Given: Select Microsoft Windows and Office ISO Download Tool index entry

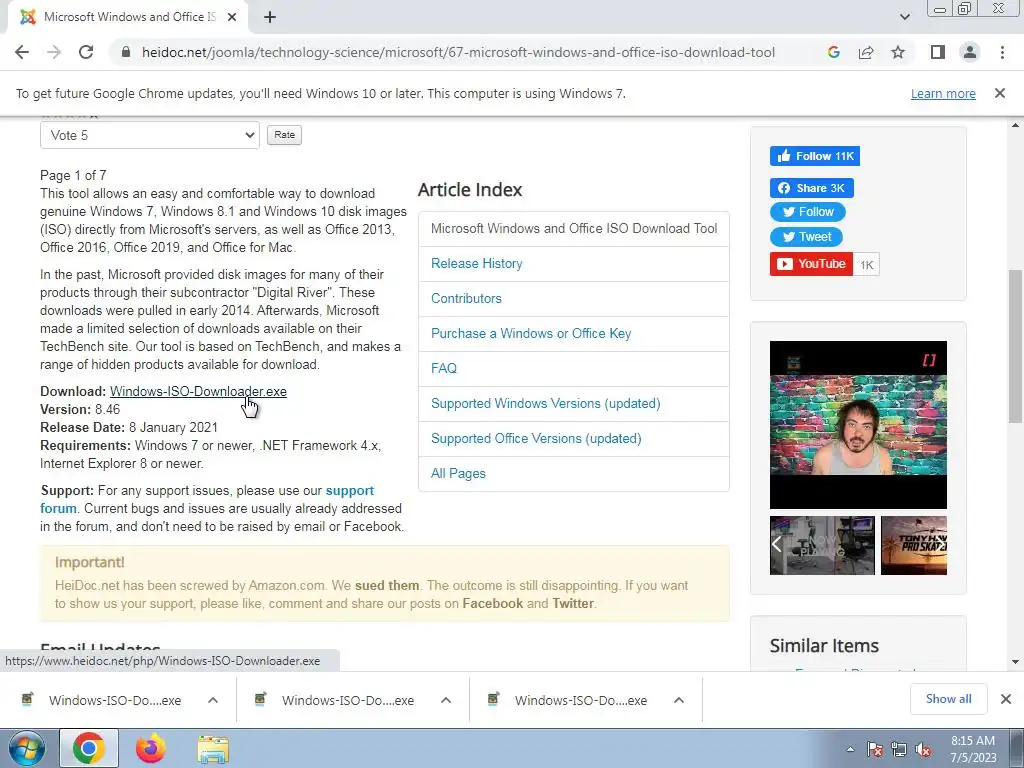Looking at the screenshot, I should coord(573,229).
